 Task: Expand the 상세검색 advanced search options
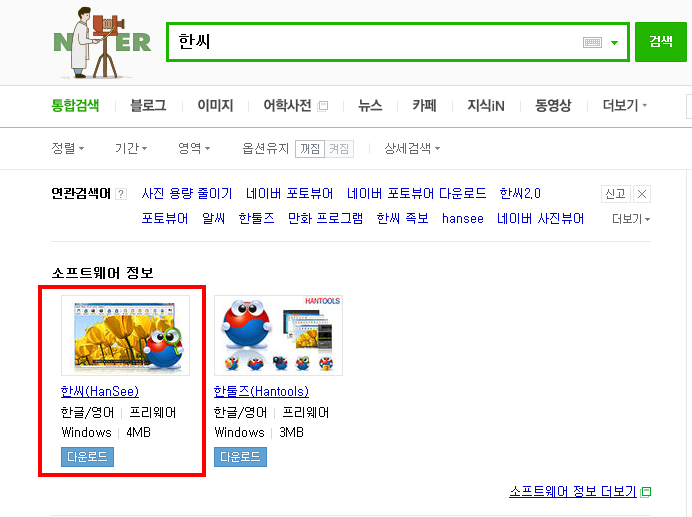(x=412, y=148)
